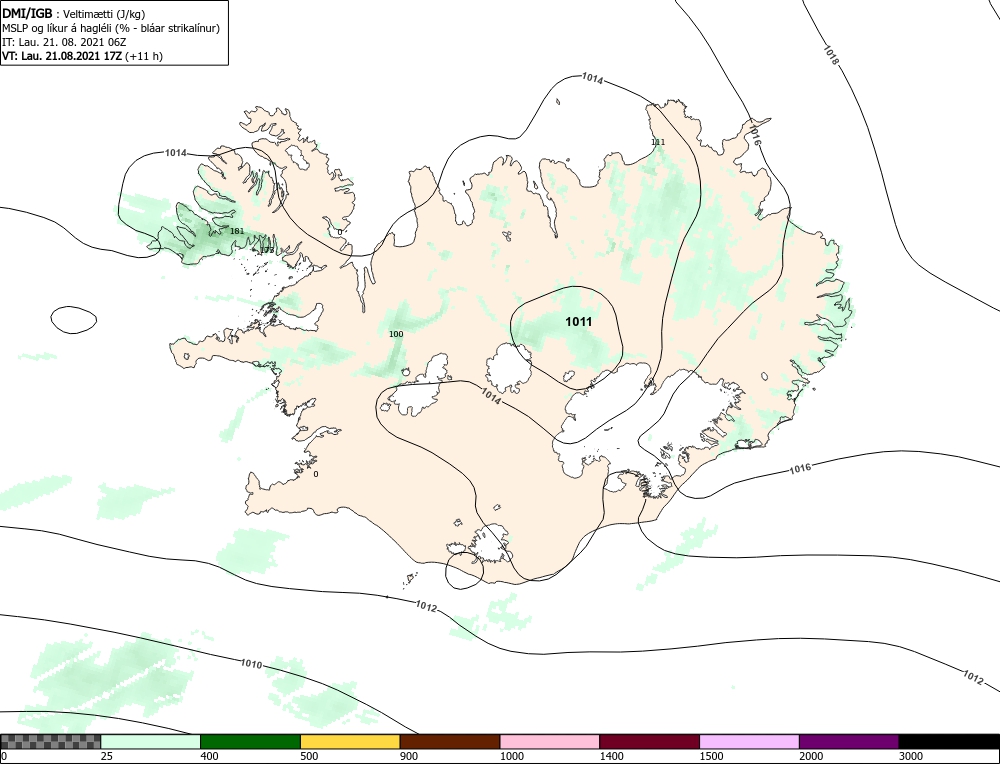Click the 1010 isobar label
The image size is (1000, 764).
coord(251,664)
